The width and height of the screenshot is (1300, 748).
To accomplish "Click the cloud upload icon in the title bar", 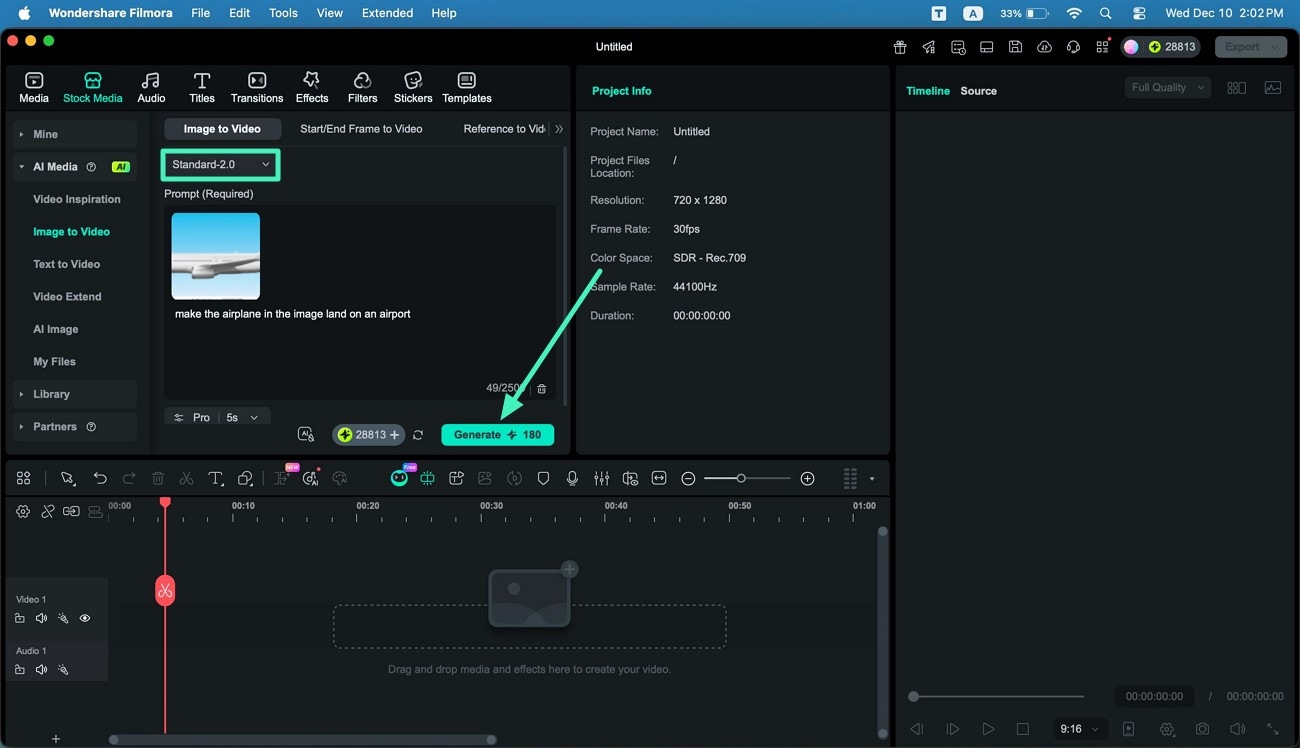I will [1044, 46].
